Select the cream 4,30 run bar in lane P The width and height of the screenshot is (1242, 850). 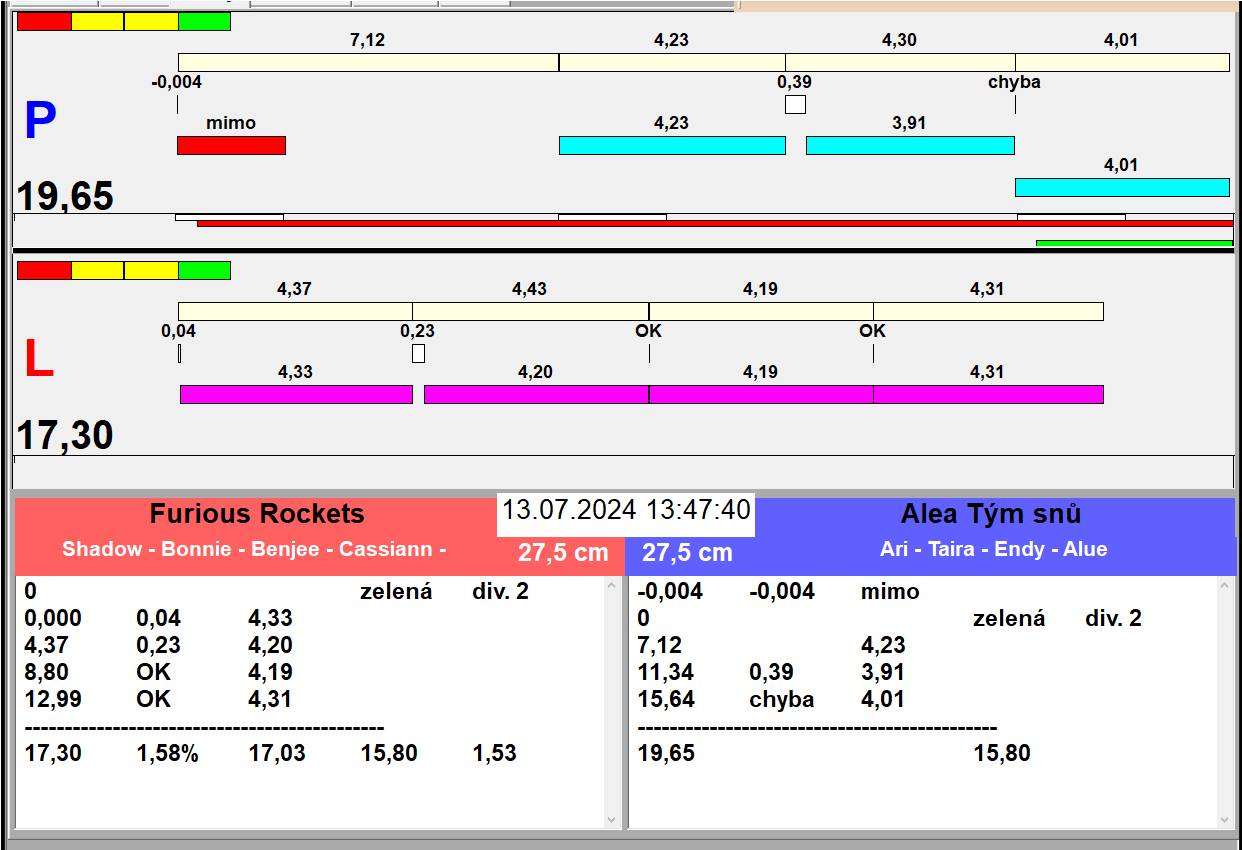click(900, 62)
